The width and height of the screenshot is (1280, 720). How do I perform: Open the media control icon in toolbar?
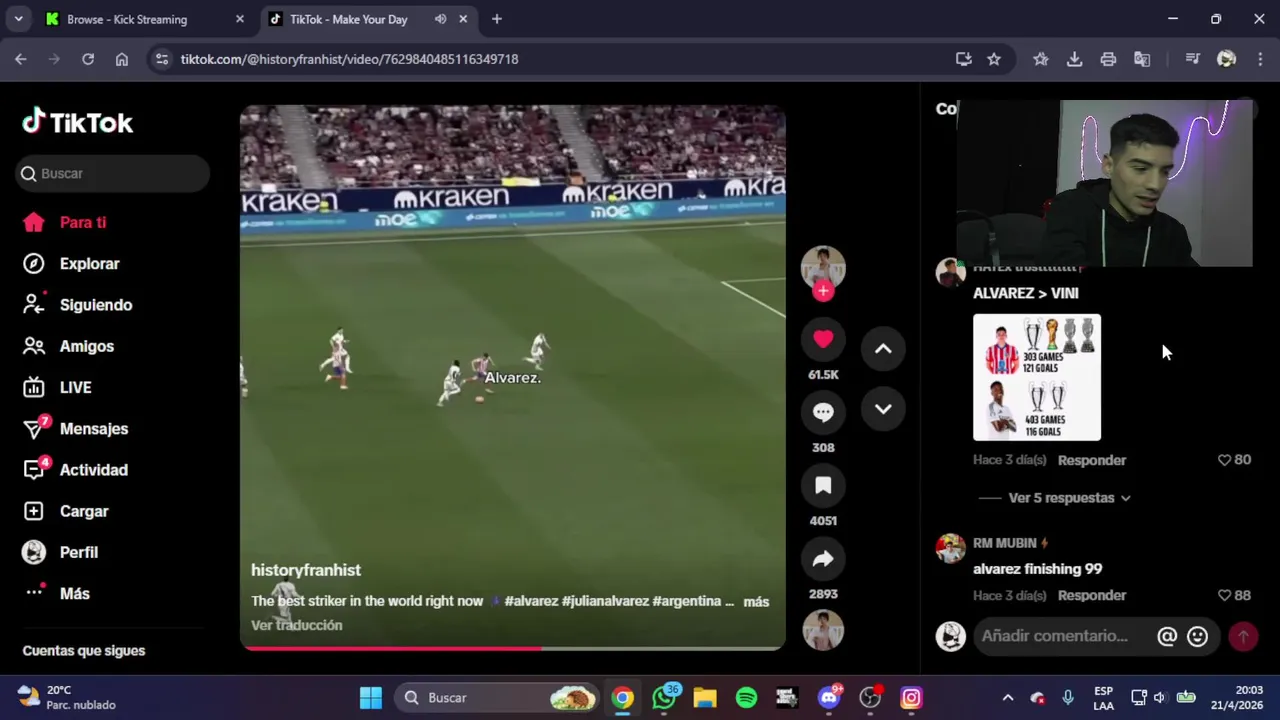click(1192, 59)
